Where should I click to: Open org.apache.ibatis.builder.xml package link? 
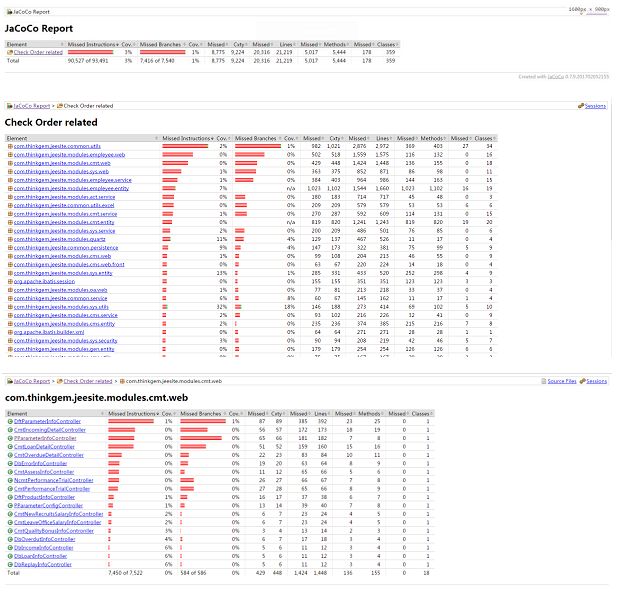pos(49,332)
